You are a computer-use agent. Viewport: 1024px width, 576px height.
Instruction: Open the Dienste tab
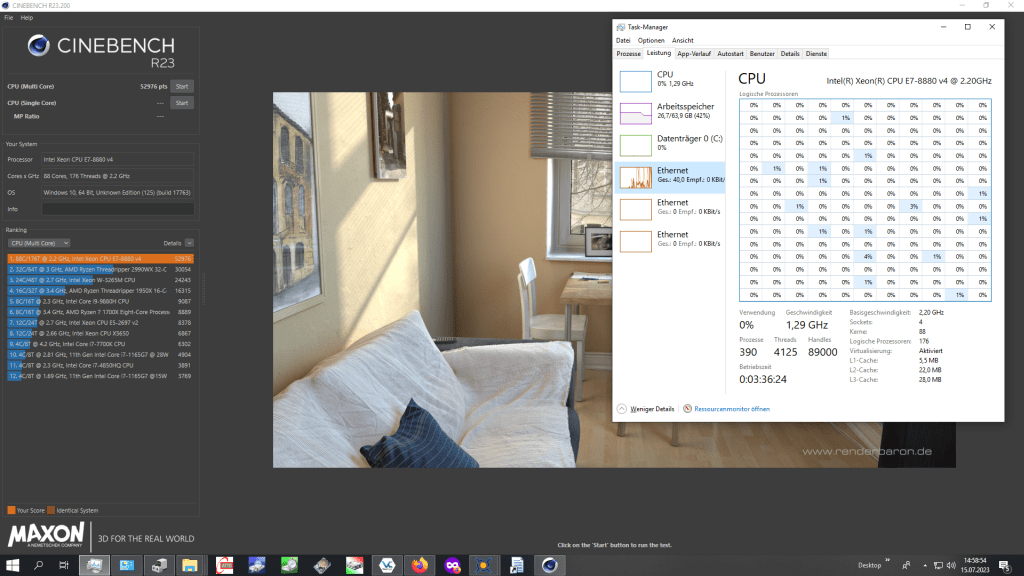[x=816, y=54]
